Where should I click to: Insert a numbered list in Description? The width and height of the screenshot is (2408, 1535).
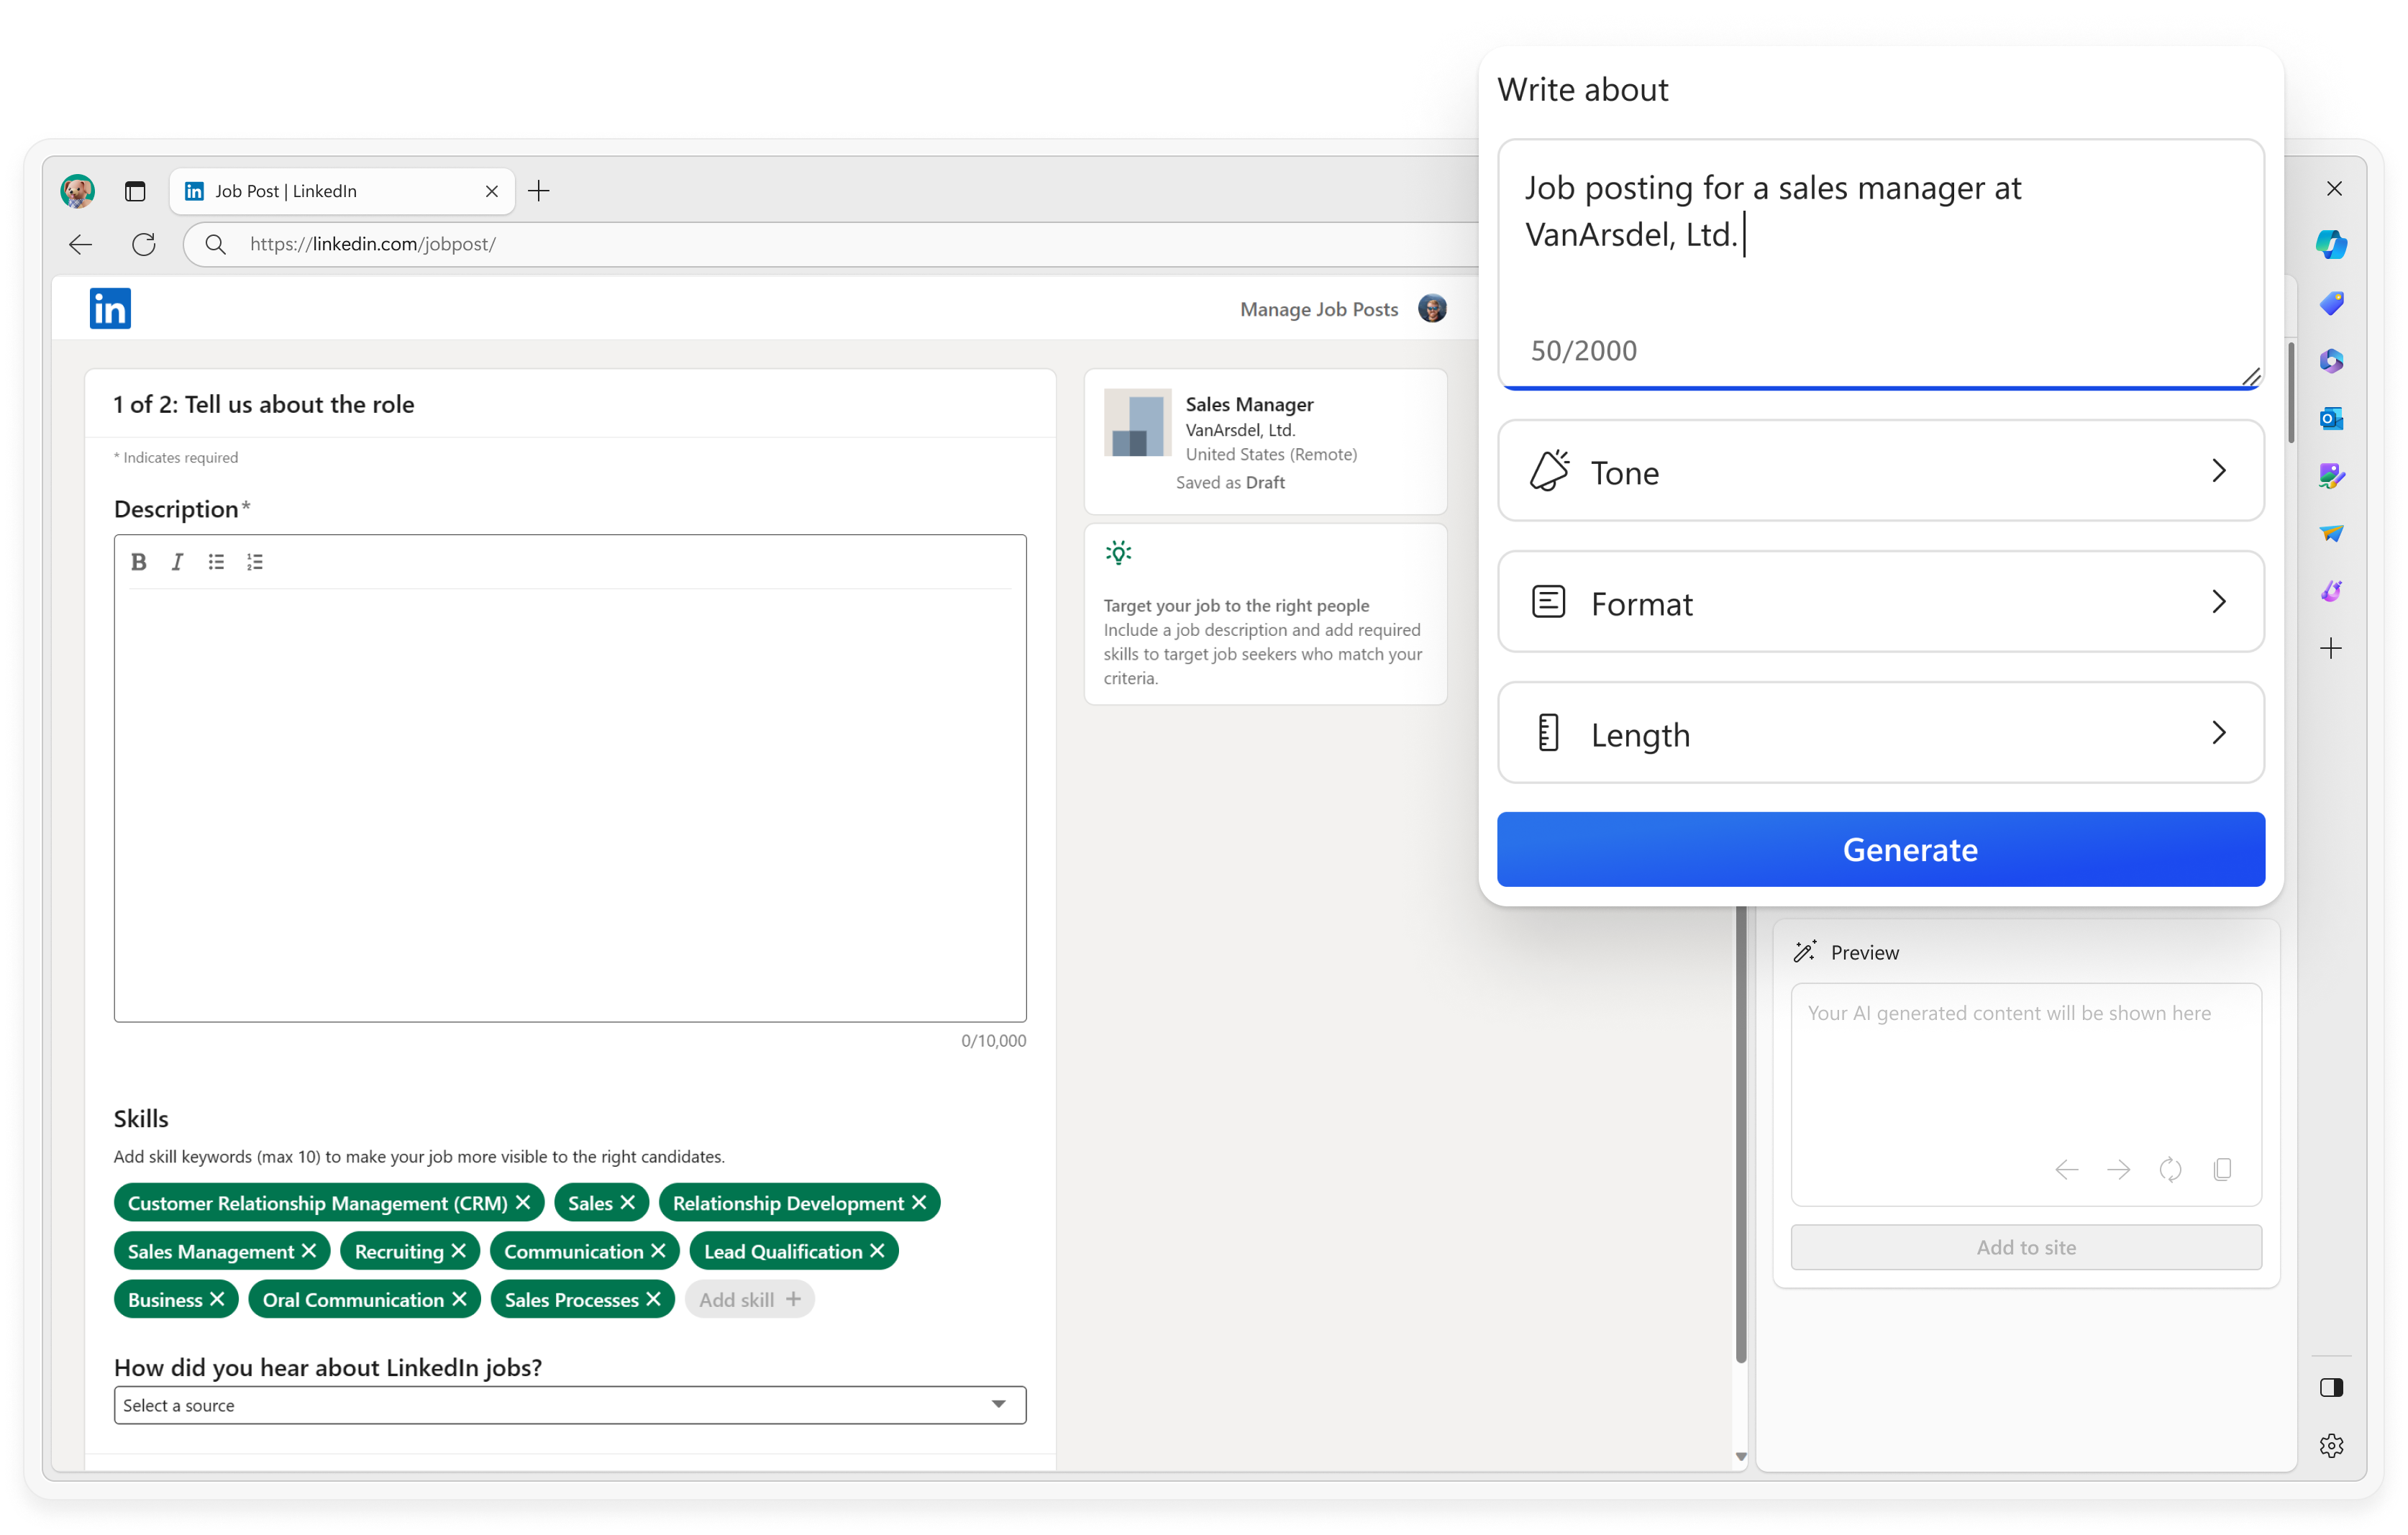pos(255,562)
